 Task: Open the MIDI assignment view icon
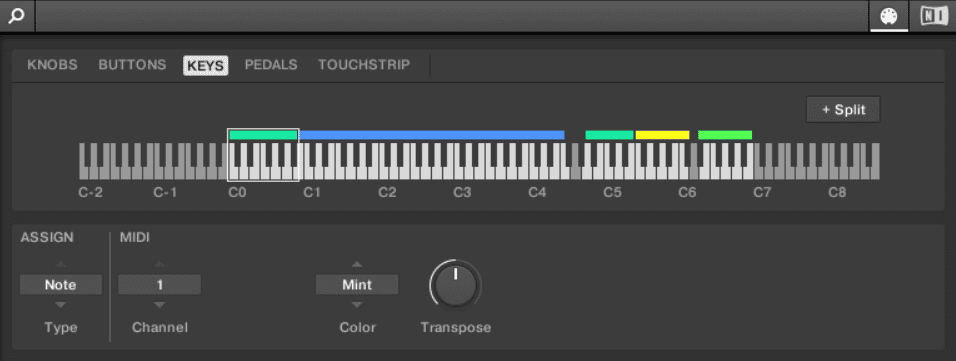888,16
